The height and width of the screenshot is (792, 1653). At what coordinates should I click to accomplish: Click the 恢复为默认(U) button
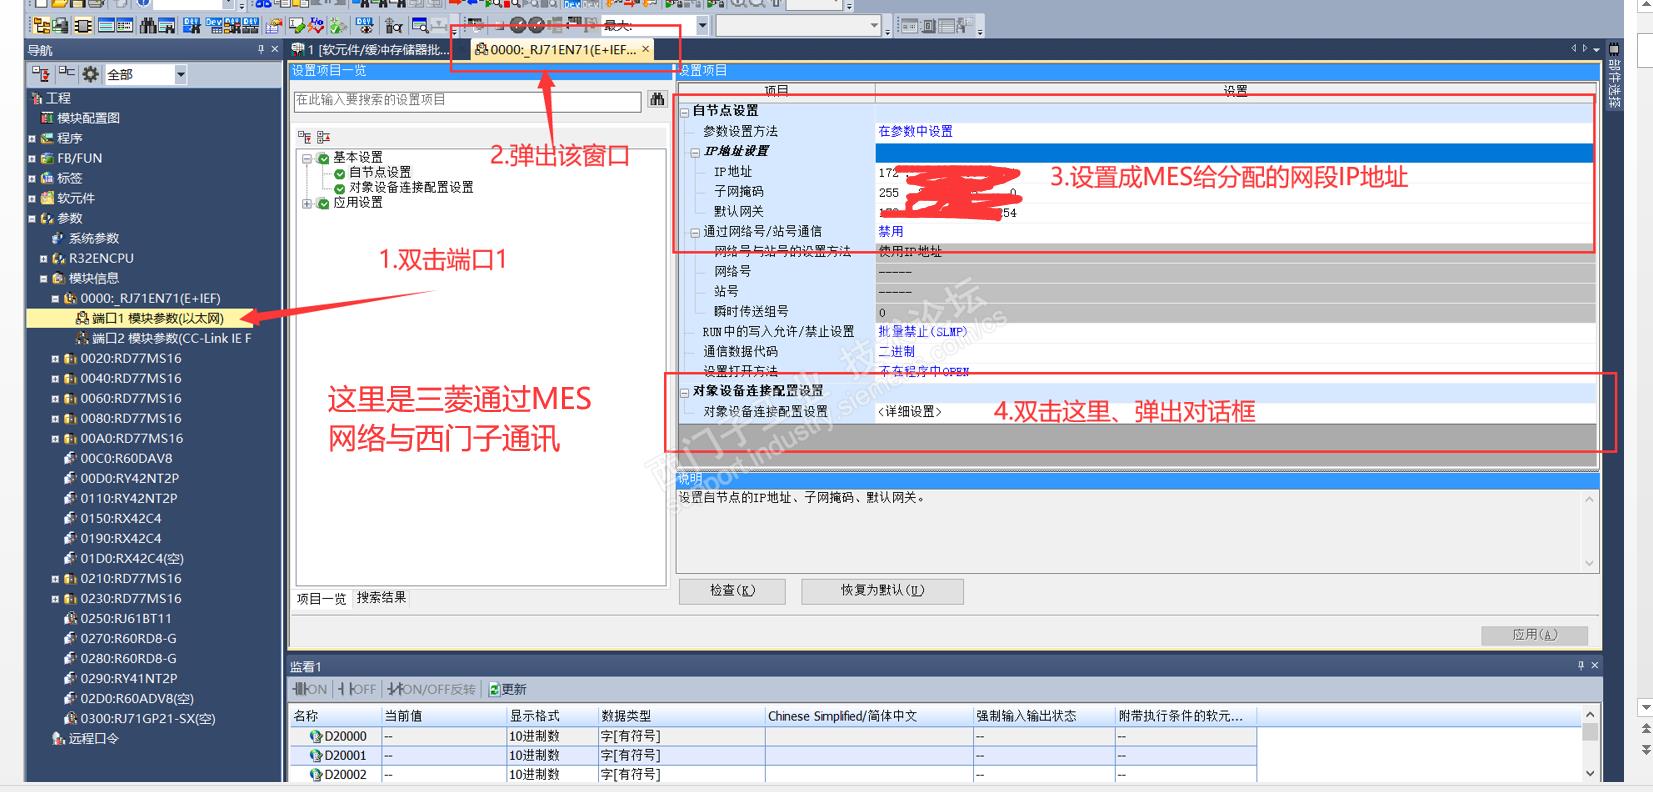tap(882, 591)
